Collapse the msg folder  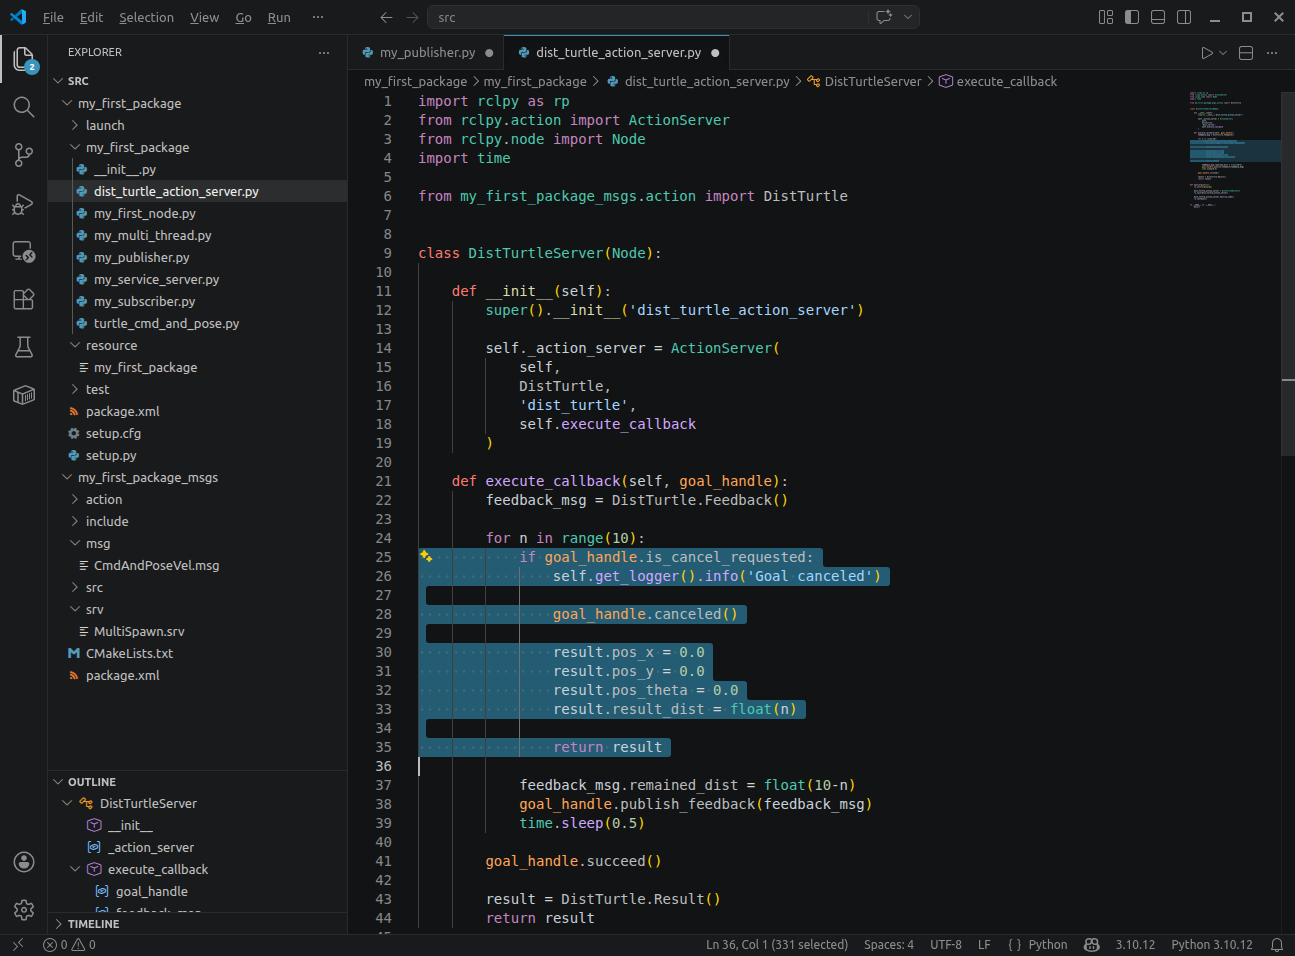pyautogui.click(x=197, y=543)
